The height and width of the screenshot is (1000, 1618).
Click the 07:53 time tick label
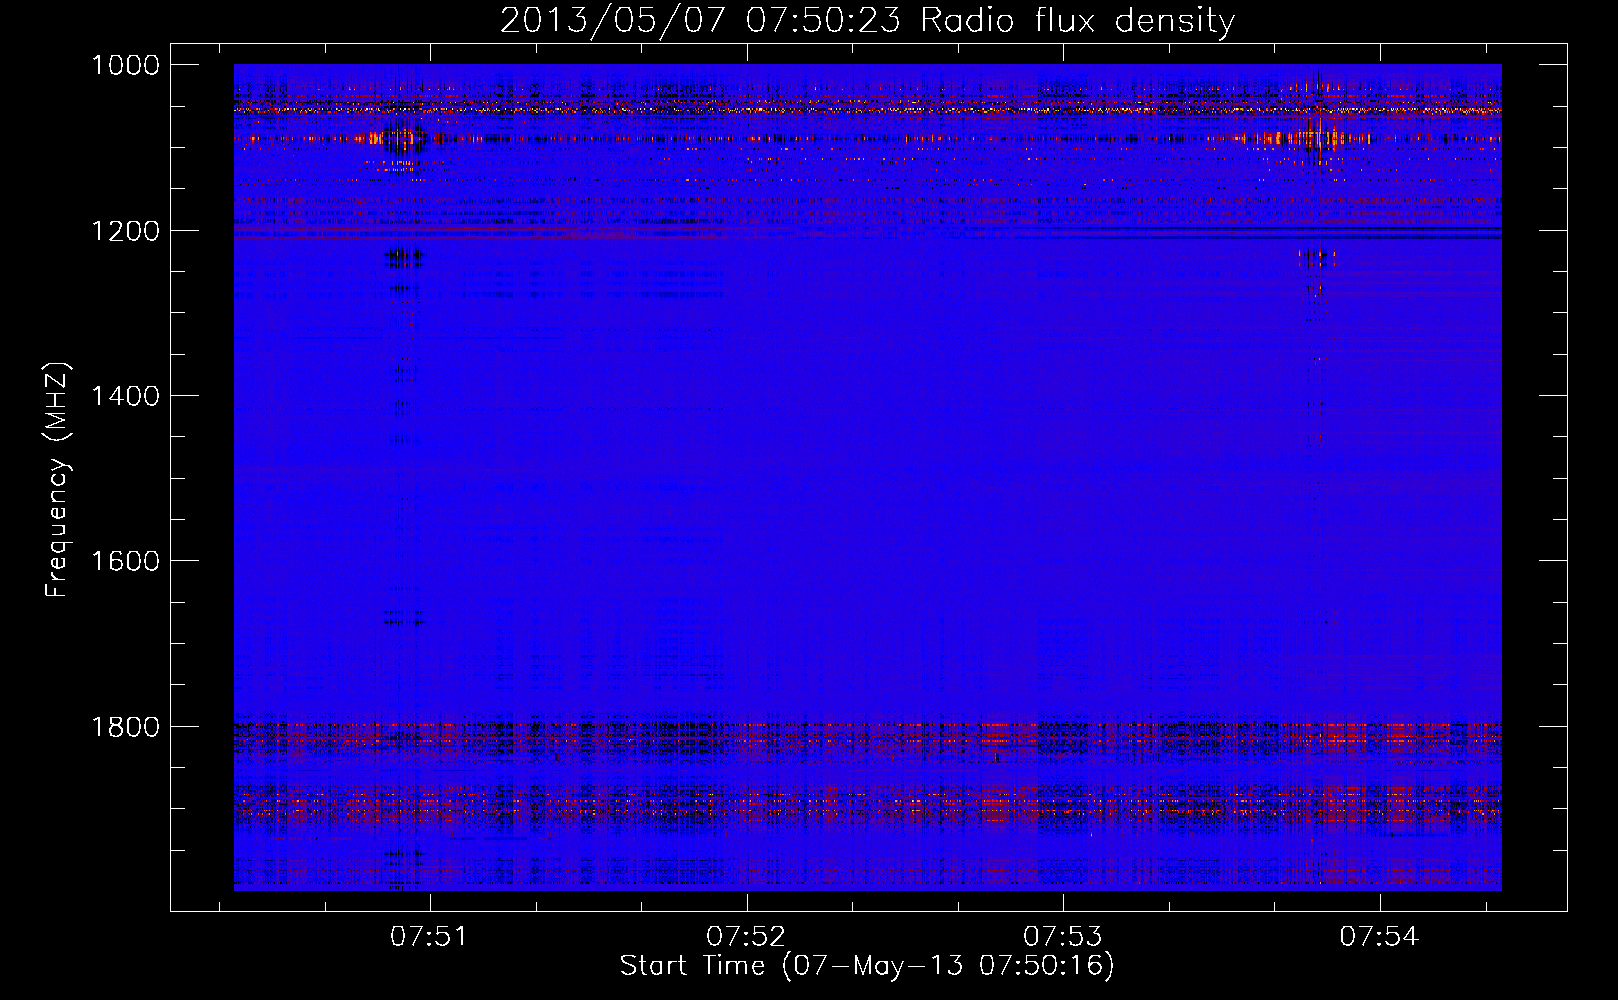[1063, 936]
